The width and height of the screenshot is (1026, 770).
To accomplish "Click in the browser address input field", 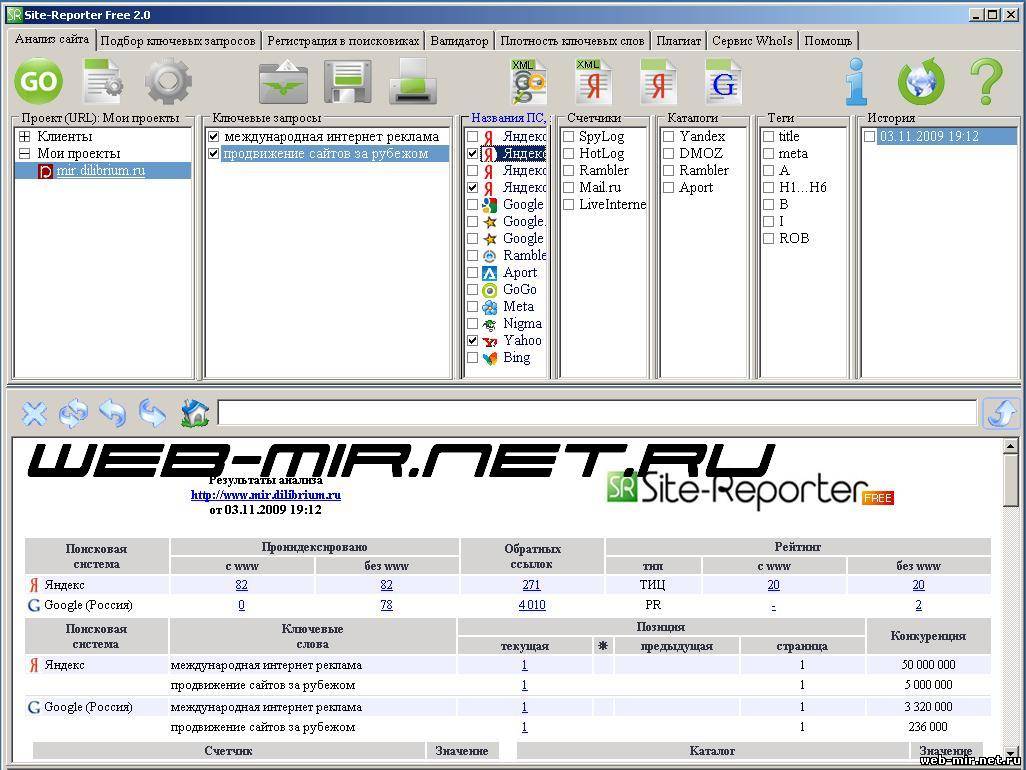I will pos(597,413).
